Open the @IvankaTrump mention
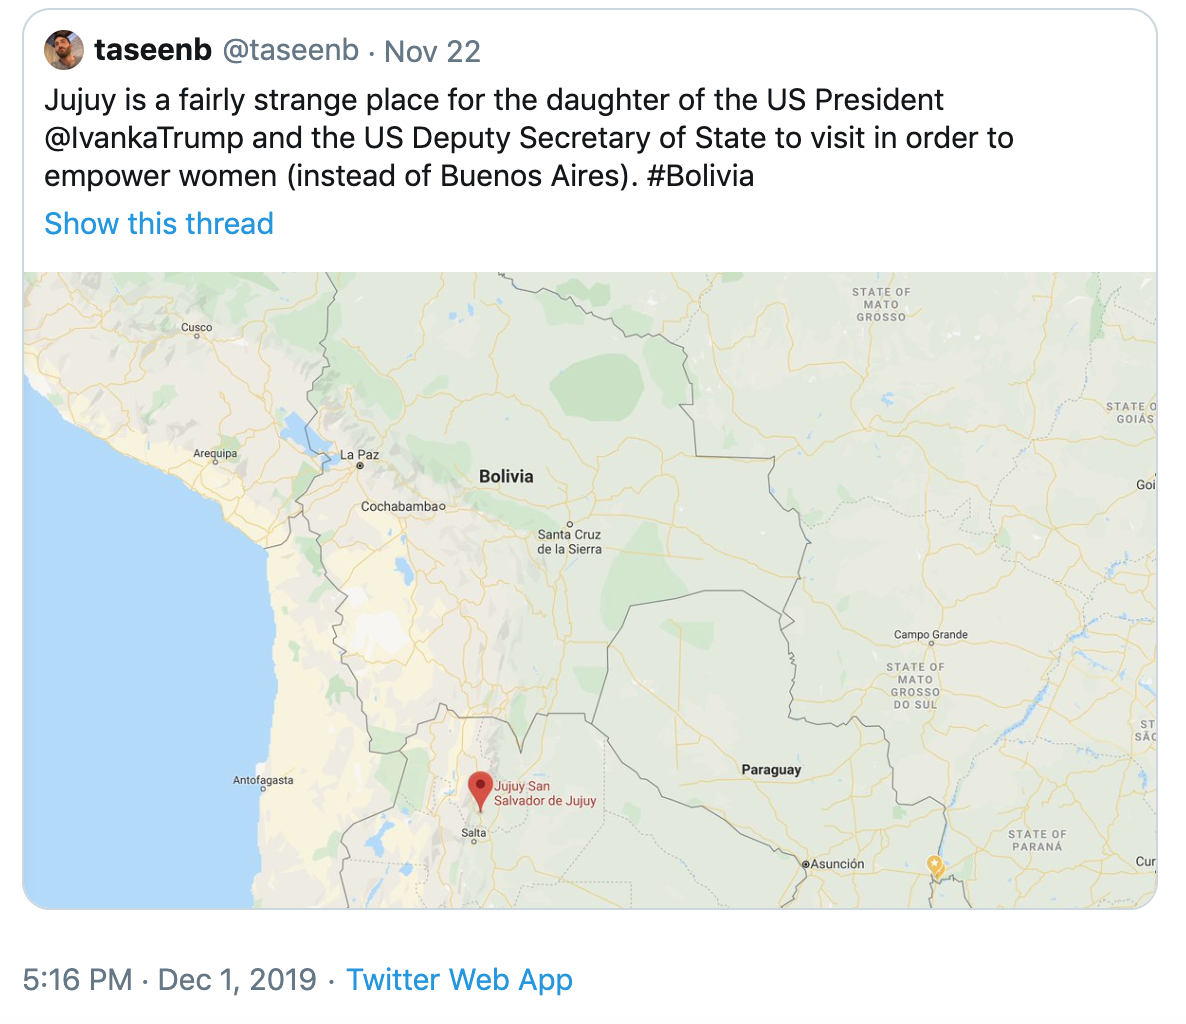Viewport: 1186px width, 1024px height. tap(145, 138)
